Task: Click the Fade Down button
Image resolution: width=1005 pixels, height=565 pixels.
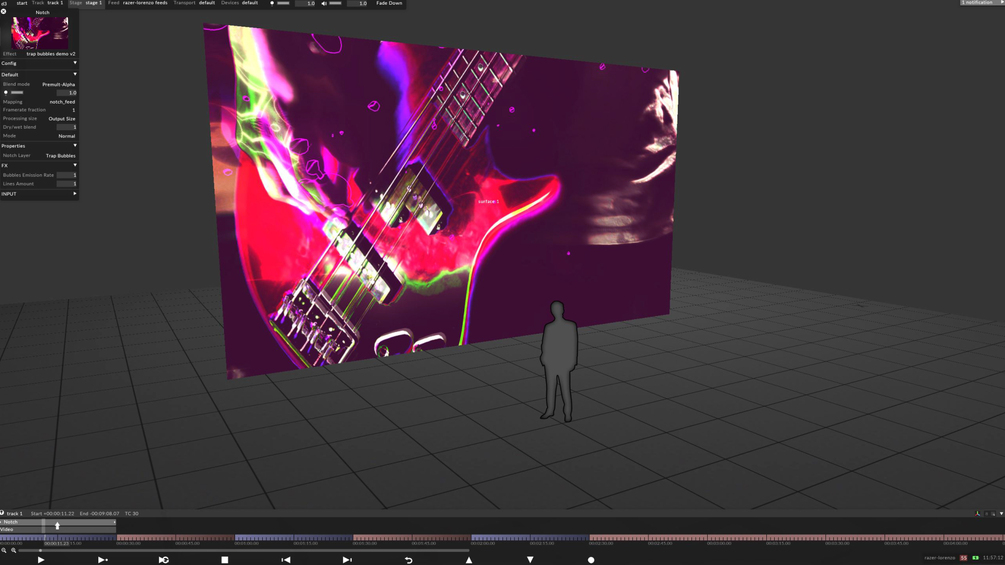Action: pyautogui.click(x=389, y=3)
